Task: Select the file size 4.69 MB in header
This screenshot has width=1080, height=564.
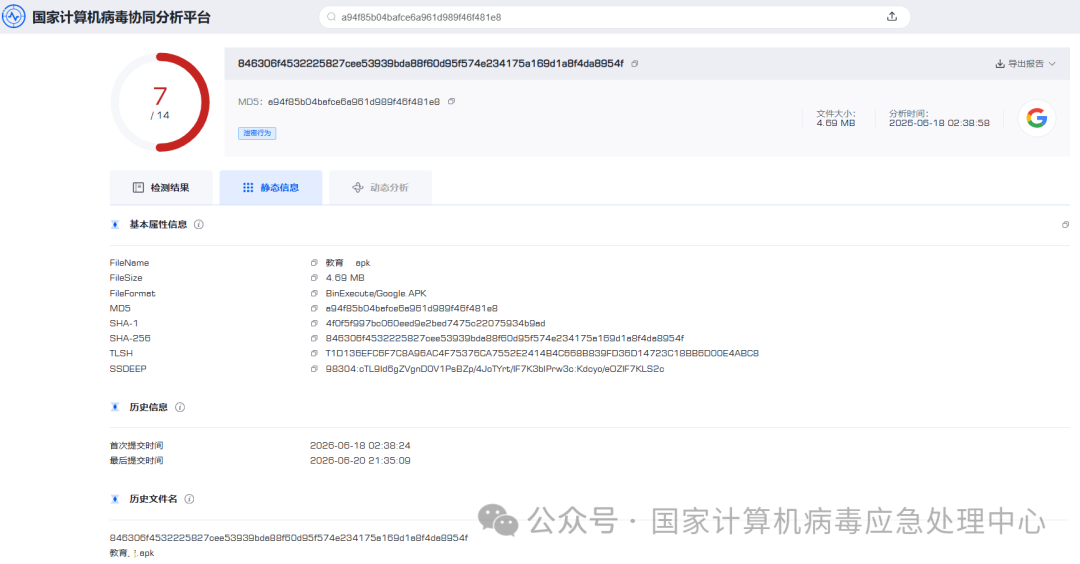Action: [x=835, y=123]
